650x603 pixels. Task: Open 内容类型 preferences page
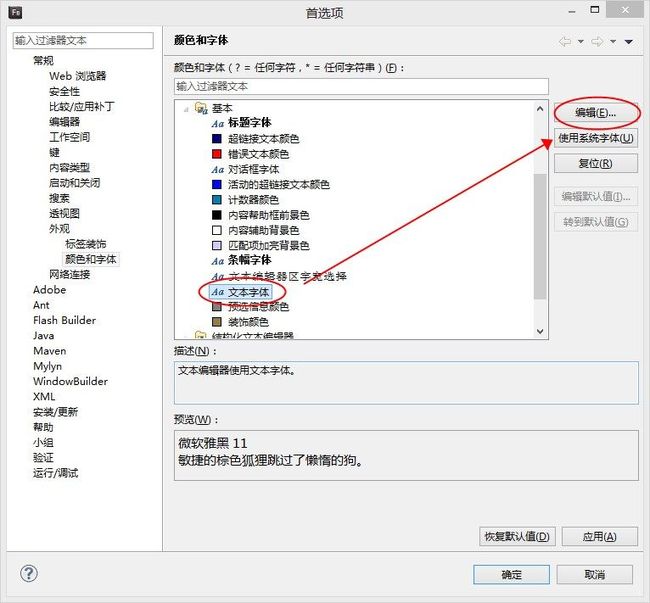(x=69, y=167)
